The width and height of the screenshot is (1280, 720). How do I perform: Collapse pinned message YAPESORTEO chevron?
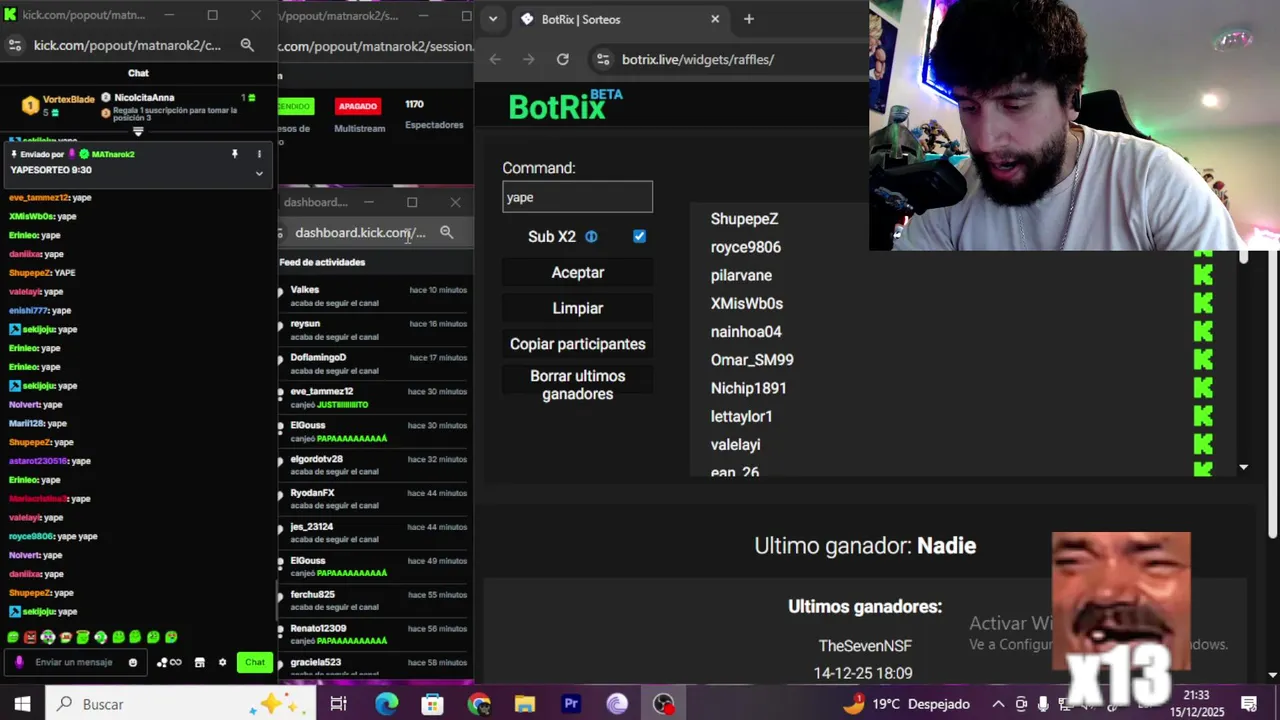tap(259, 173)
